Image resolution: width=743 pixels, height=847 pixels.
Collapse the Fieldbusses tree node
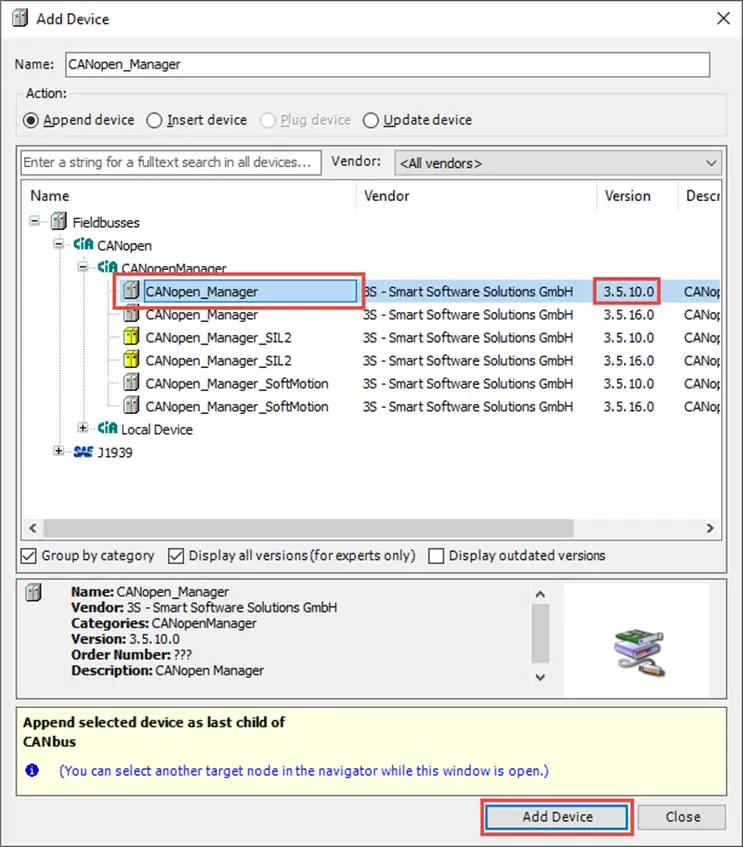click(35, 221)
